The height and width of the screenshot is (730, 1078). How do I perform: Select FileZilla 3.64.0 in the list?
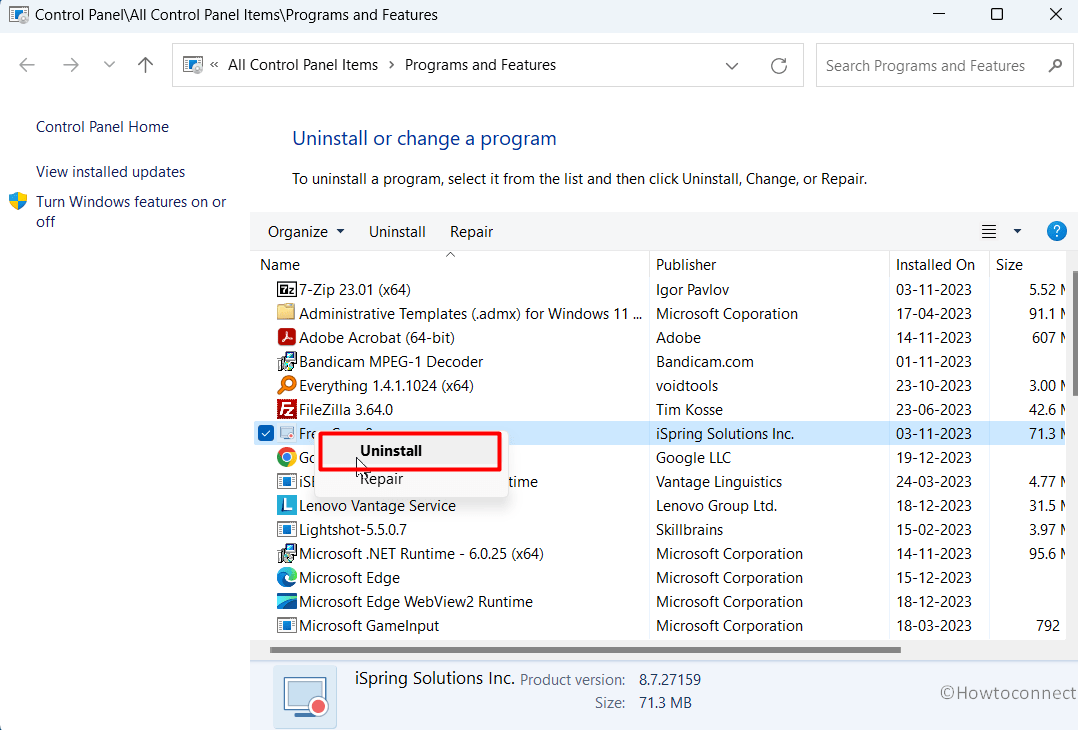(x=346, y=409)
